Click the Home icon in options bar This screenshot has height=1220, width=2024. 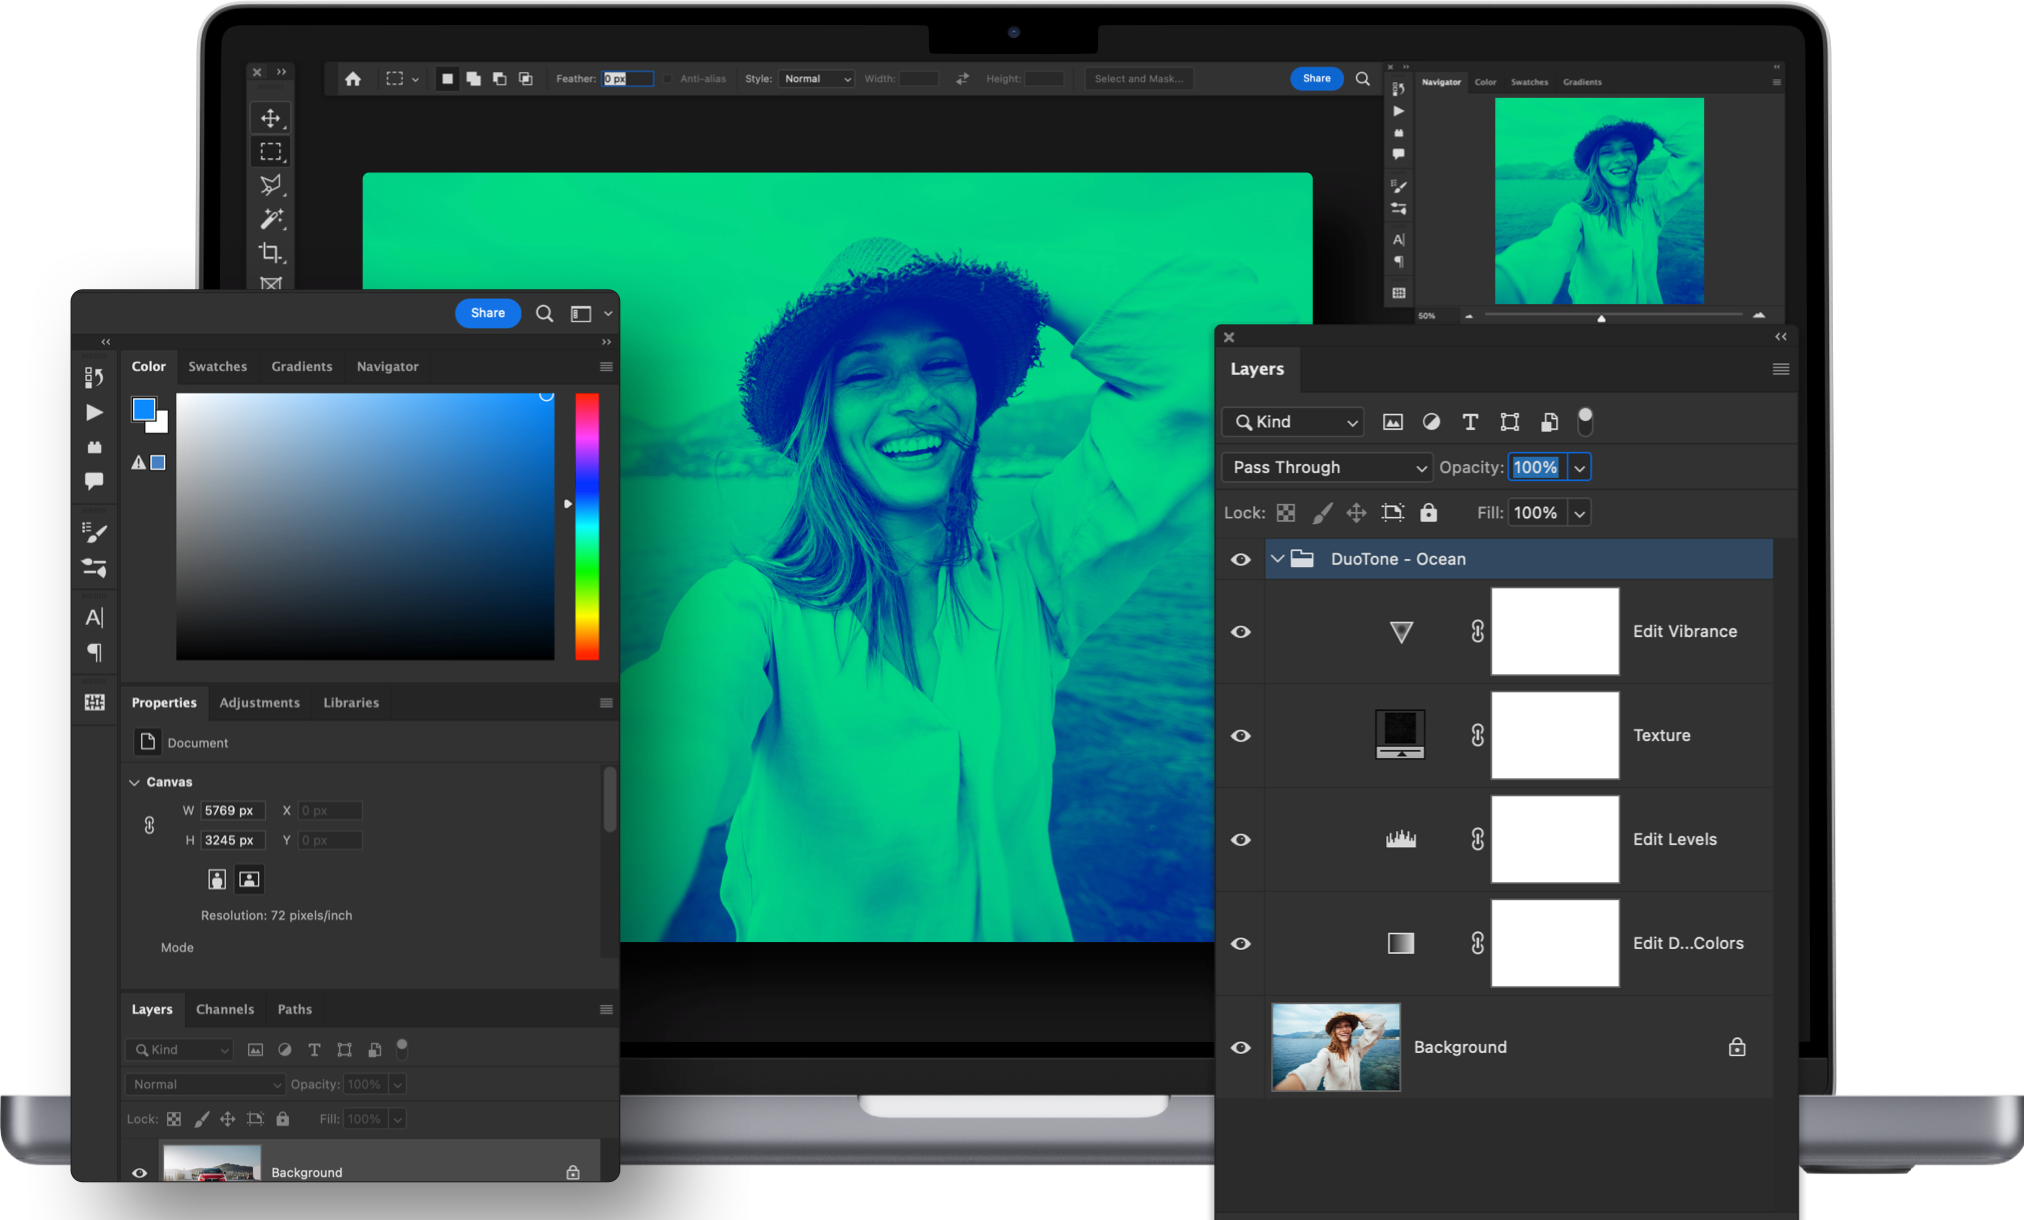[353, 79]
